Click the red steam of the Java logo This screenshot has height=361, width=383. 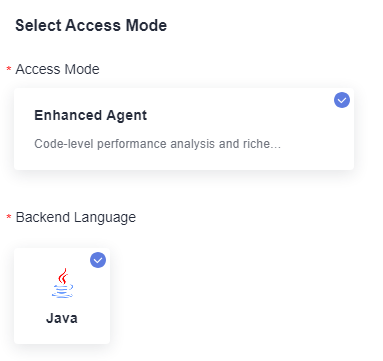click(63, 276)
